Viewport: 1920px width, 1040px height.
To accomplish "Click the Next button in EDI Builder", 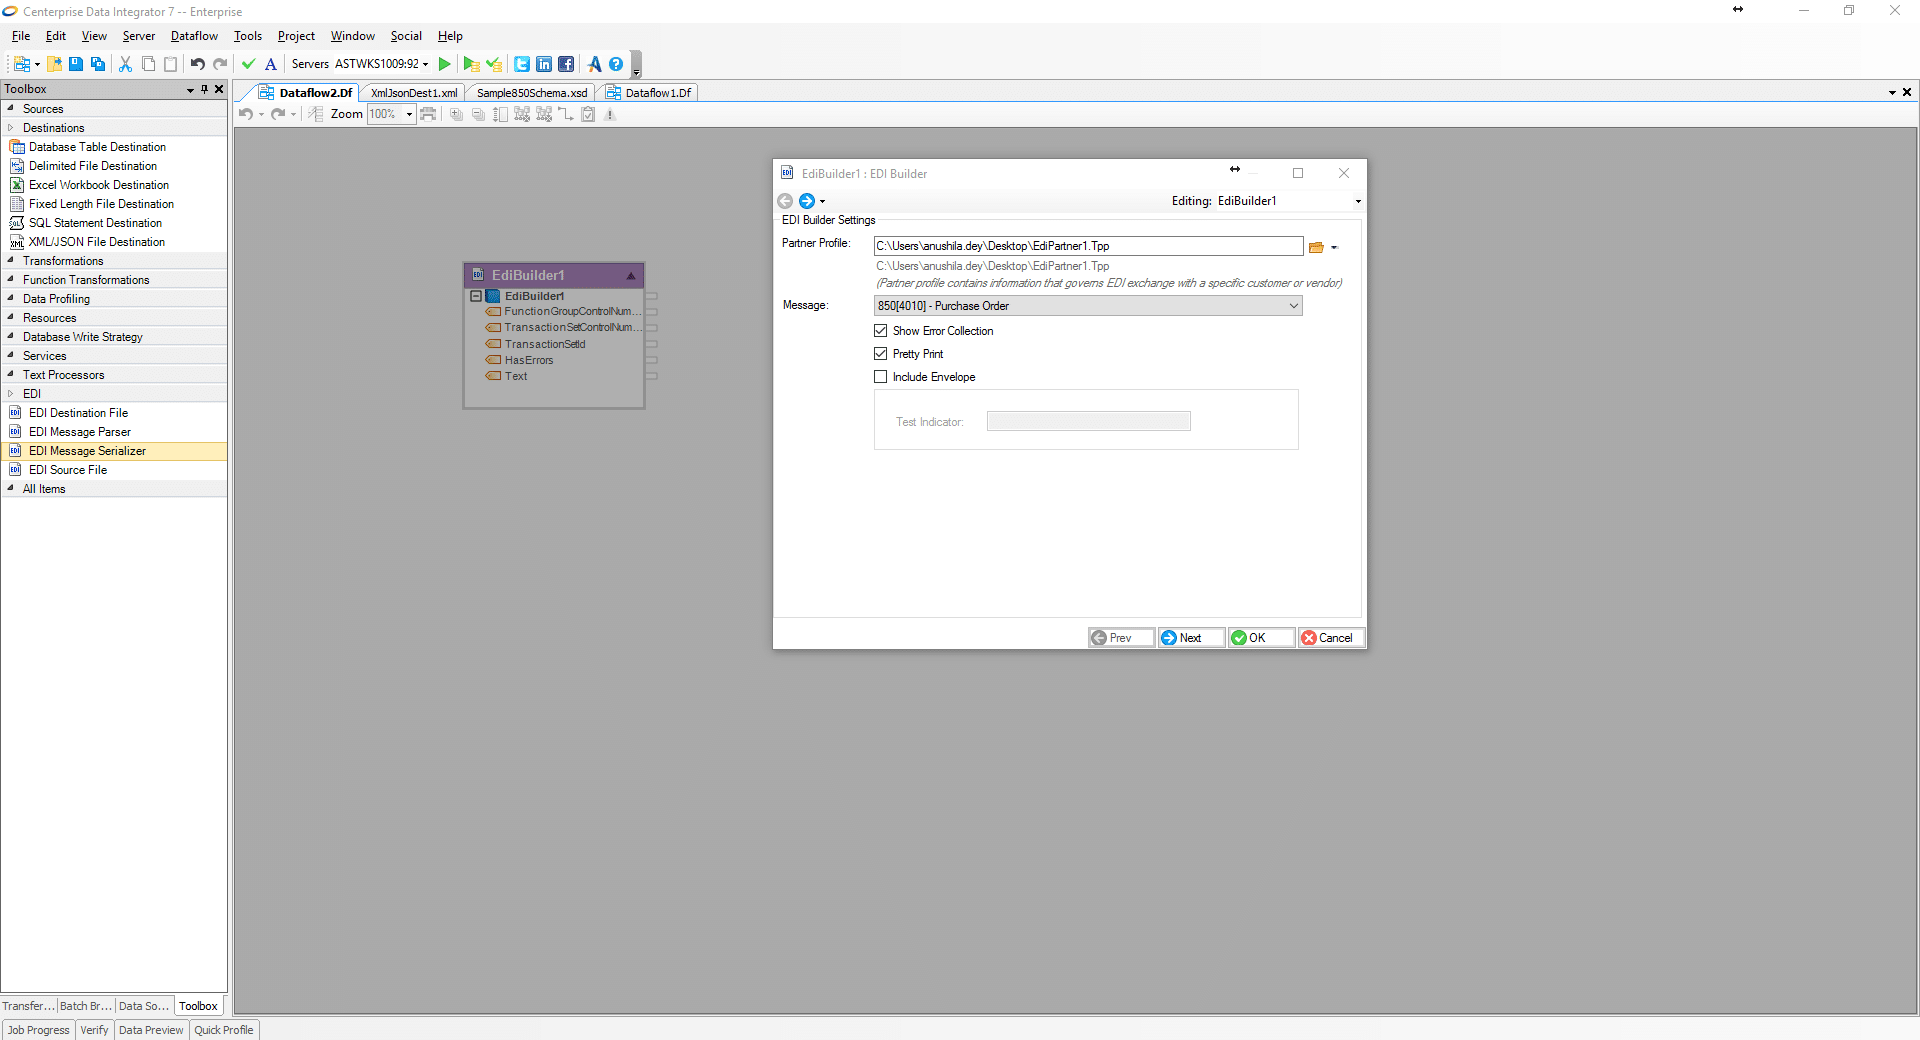I will pos(1190,638).
